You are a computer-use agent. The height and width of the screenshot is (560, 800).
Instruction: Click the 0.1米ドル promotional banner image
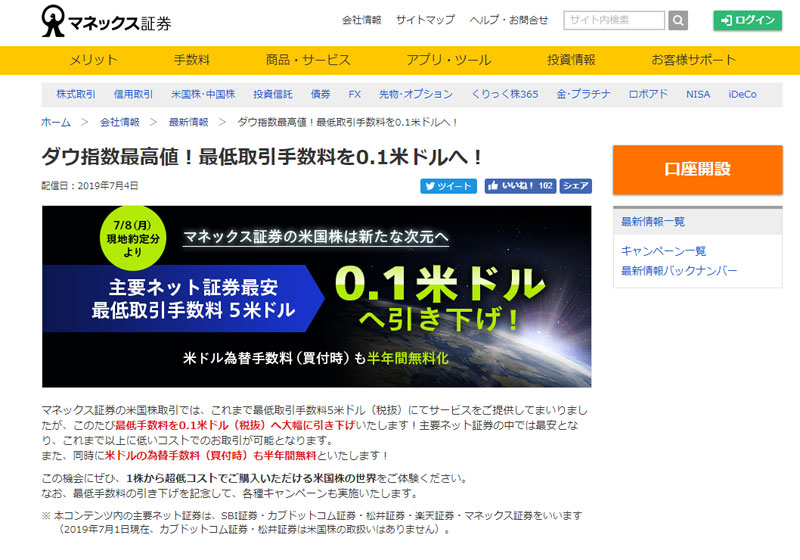316,296
